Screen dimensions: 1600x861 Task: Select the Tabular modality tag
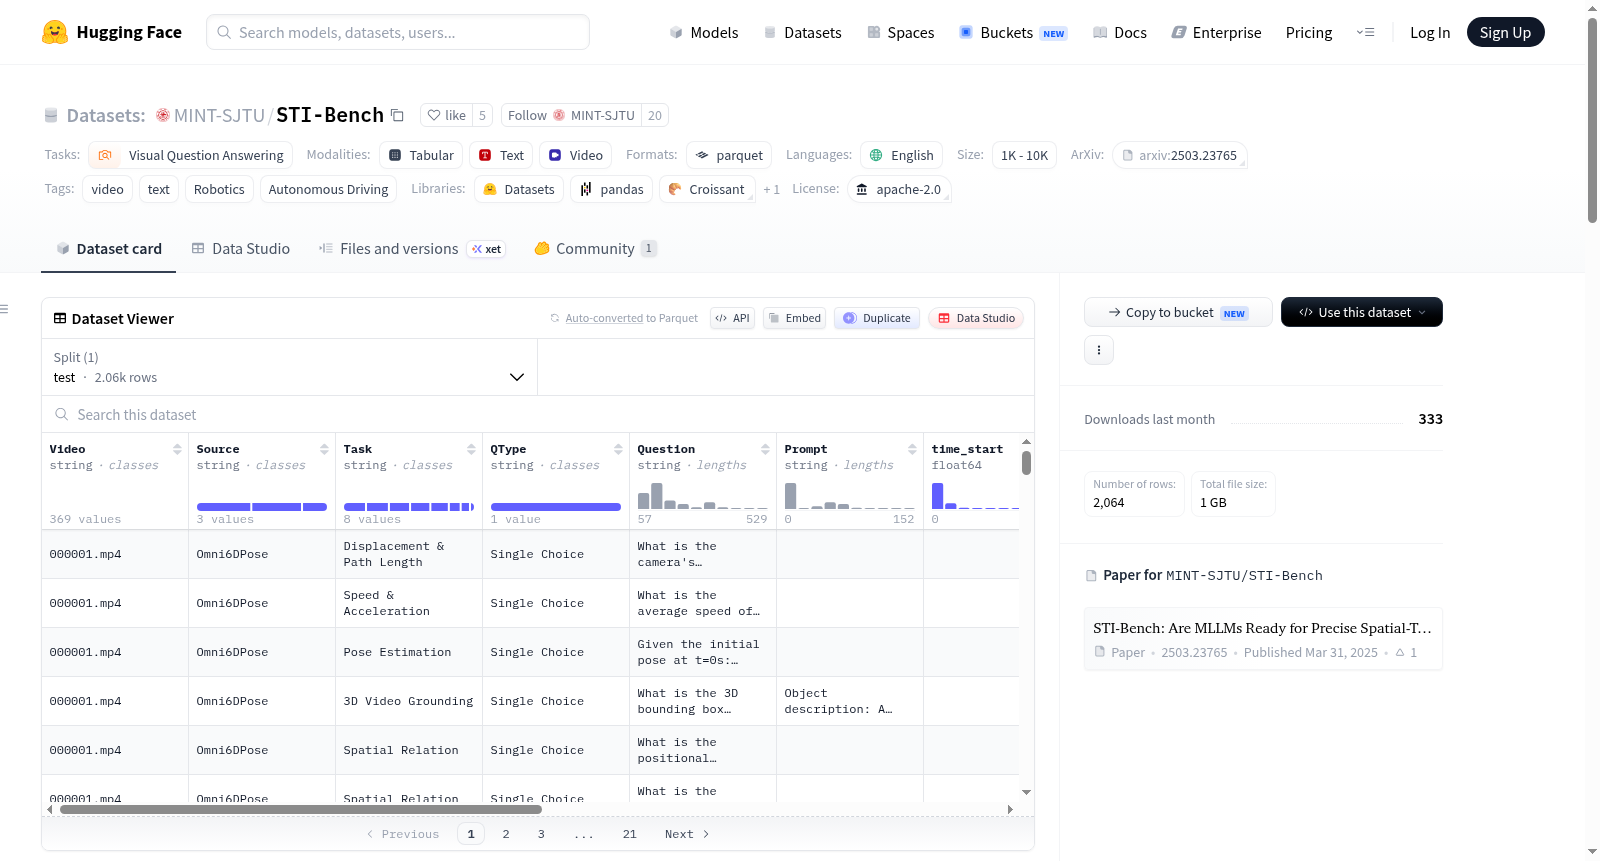pyautogui.click(x=421, y=155)
